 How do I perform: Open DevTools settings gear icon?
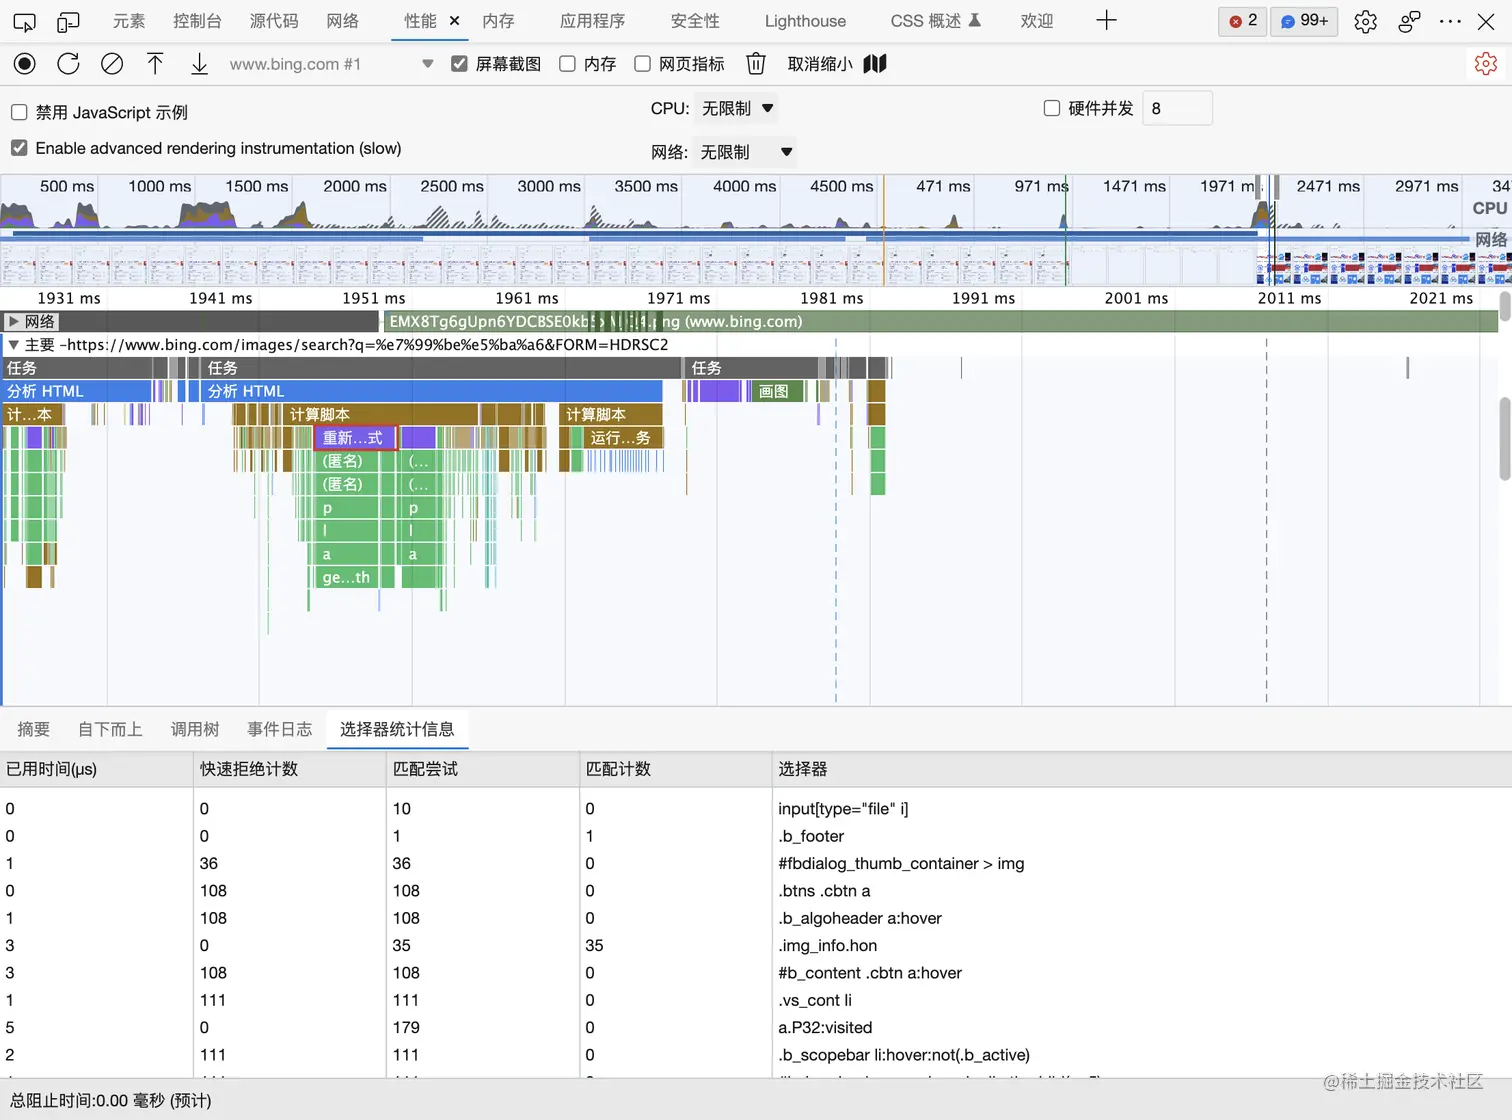click(1365, 21)
